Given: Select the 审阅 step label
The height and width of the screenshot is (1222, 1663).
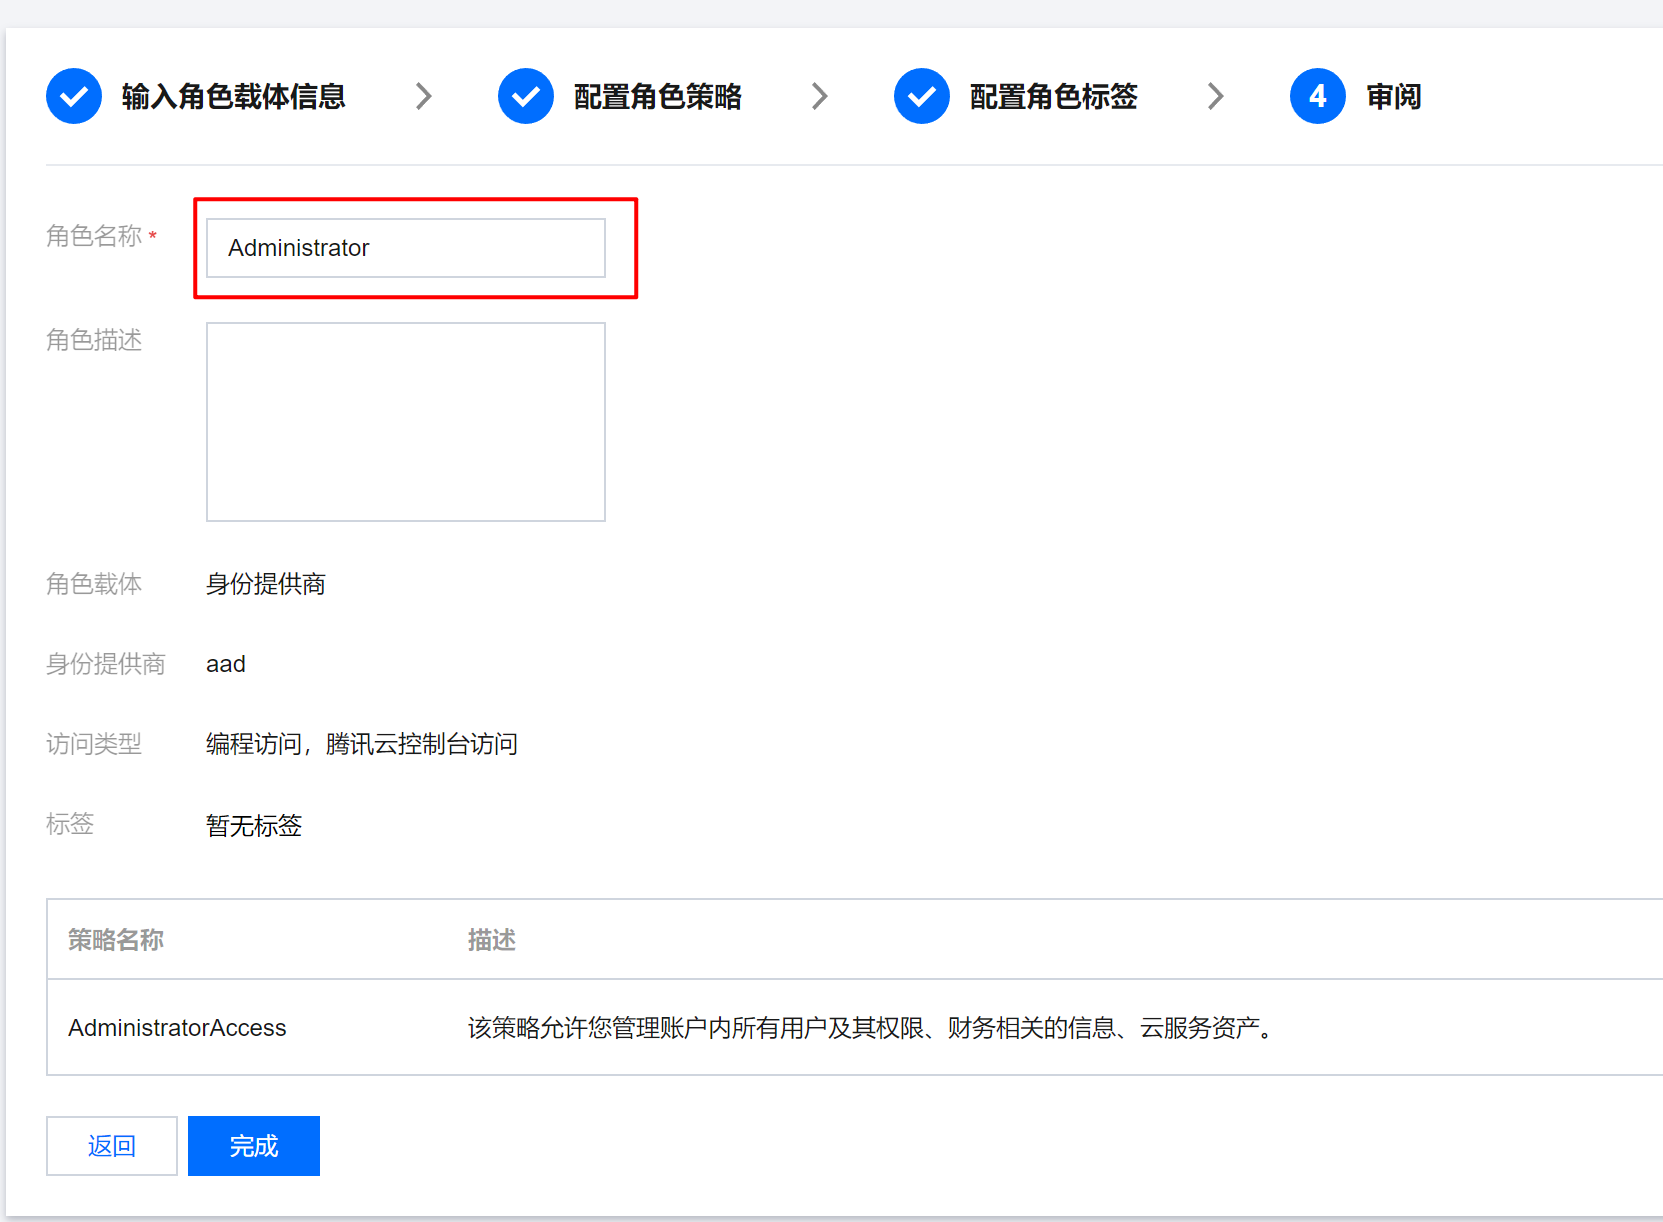Looking at the screenshot, I should 1393,96.
